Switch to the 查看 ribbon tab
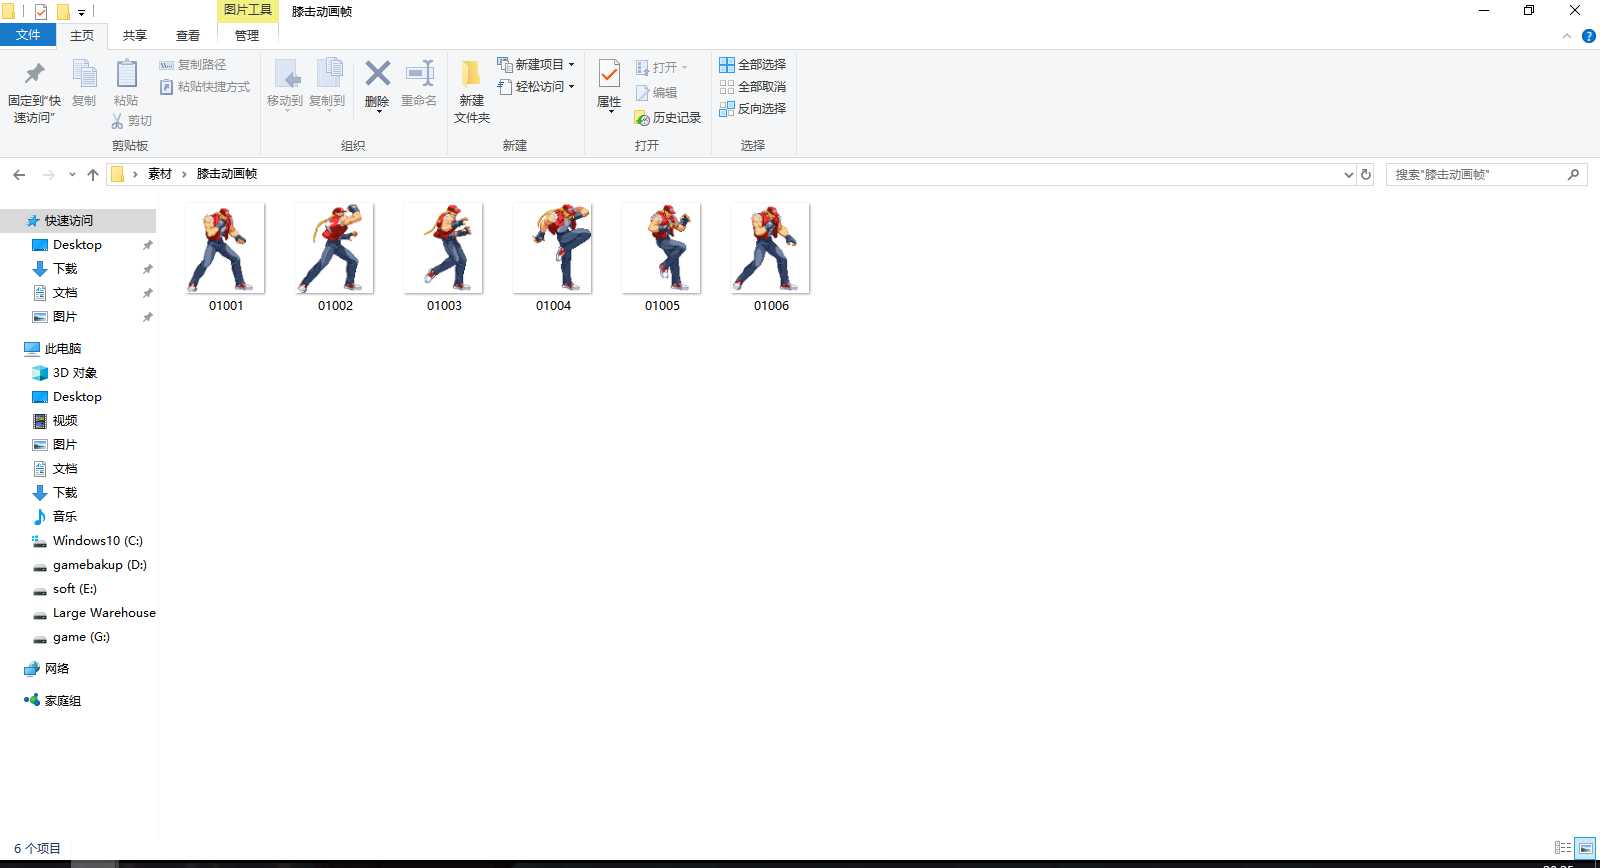Image resolution: width=1600 pixels, height=868 pixels. click(188, 36)
